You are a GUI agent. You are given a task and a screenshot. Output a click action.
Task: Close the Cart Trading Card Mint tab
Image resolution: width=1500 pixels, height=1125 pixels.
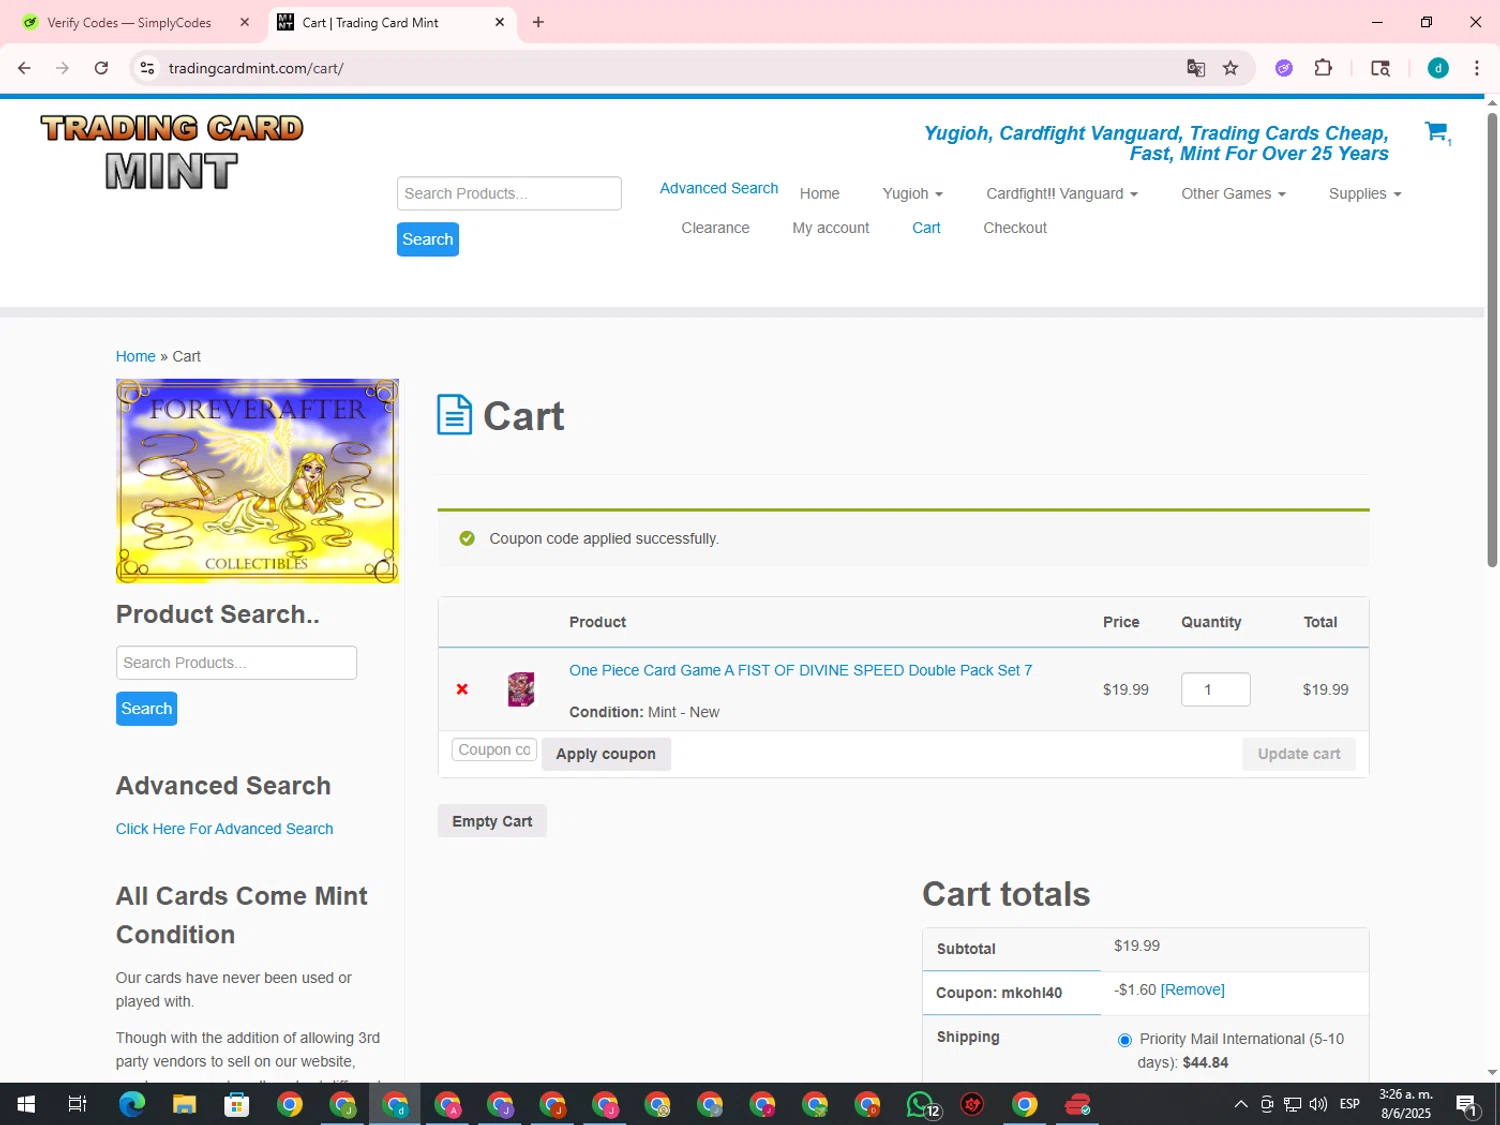pyautogui.click(x=499, y=22)
